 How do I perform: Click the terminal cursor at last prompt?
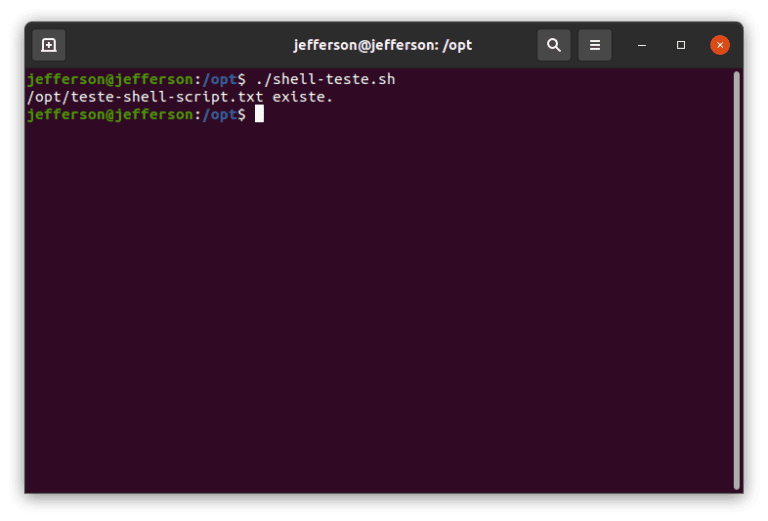259,114
